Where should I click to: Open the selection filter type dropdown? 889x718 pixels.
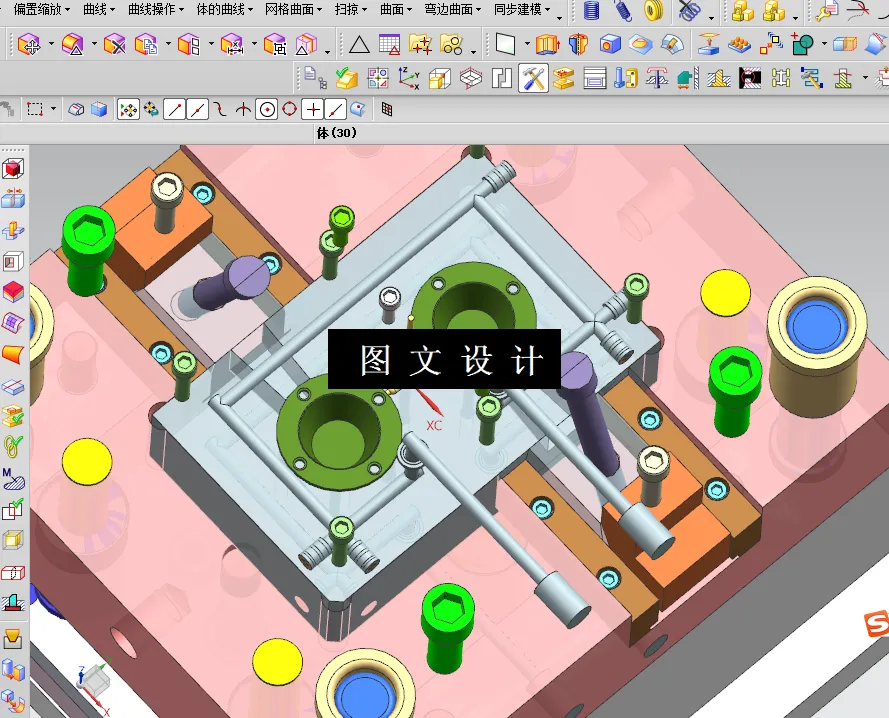[52, 110]
